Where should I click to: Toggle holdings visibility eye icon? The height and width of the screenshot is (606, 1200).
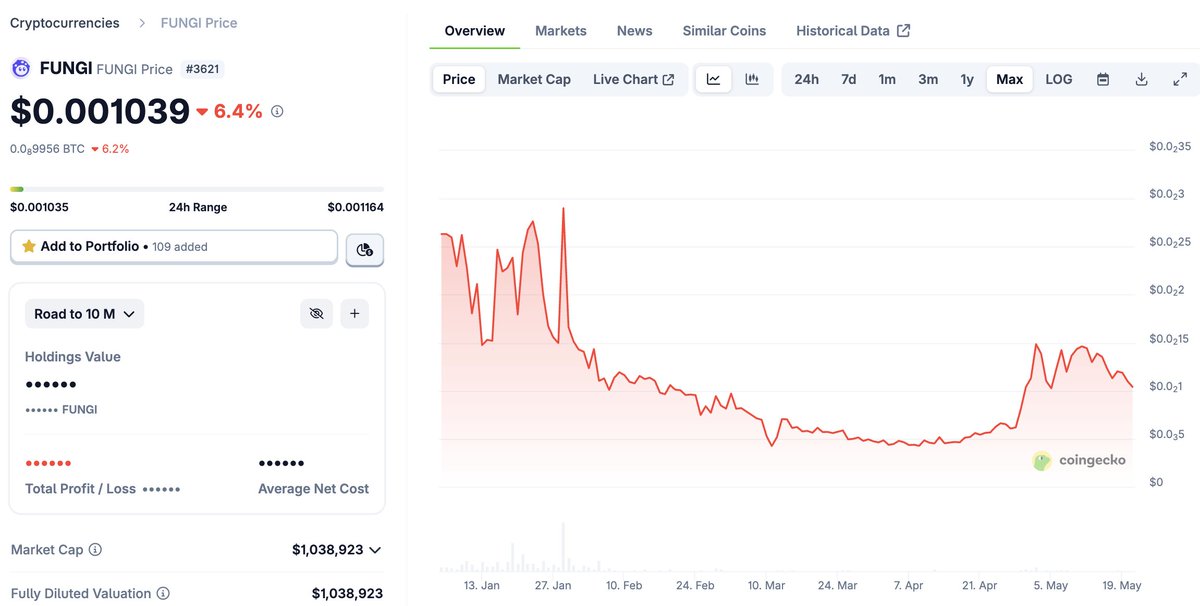pos(317,314)
